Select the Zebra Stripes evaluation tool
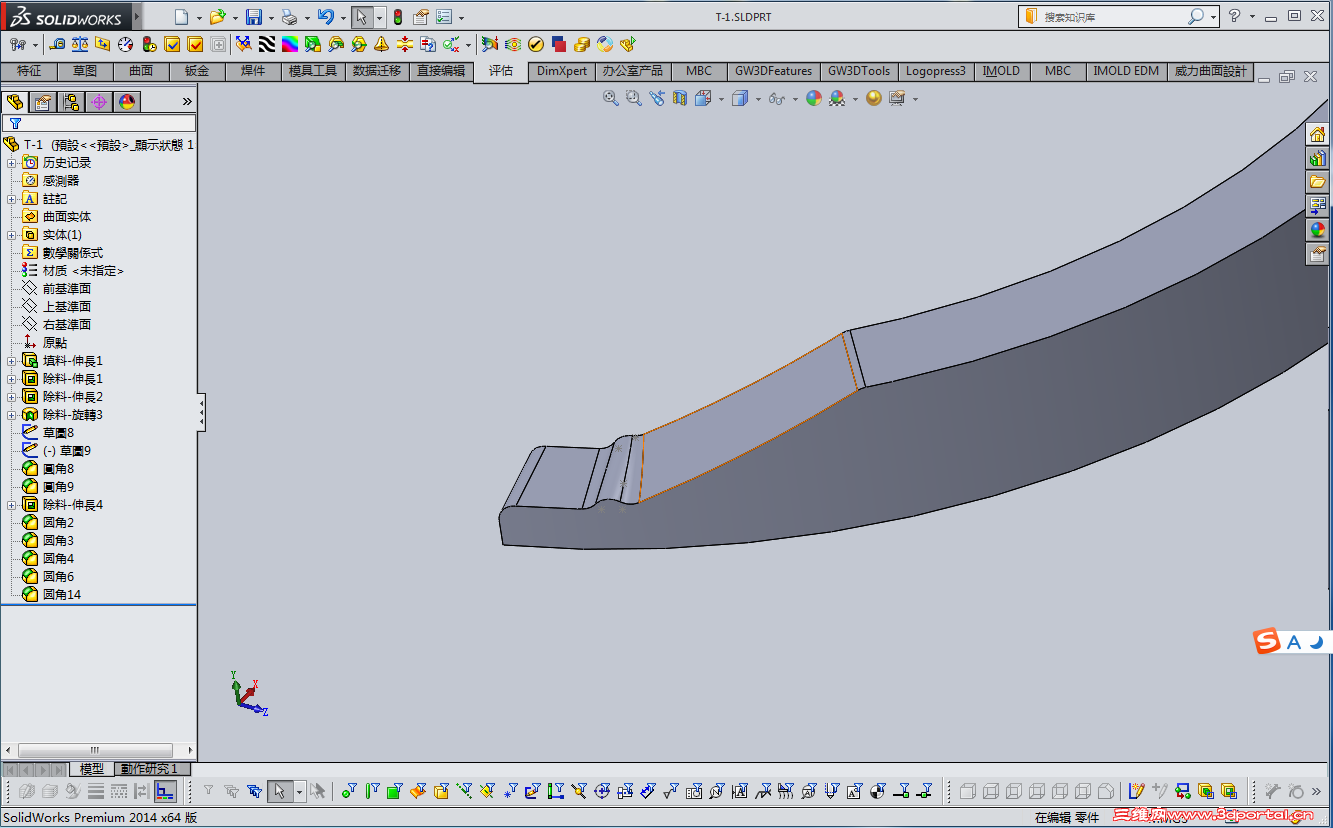 click(x=267, y=44)
